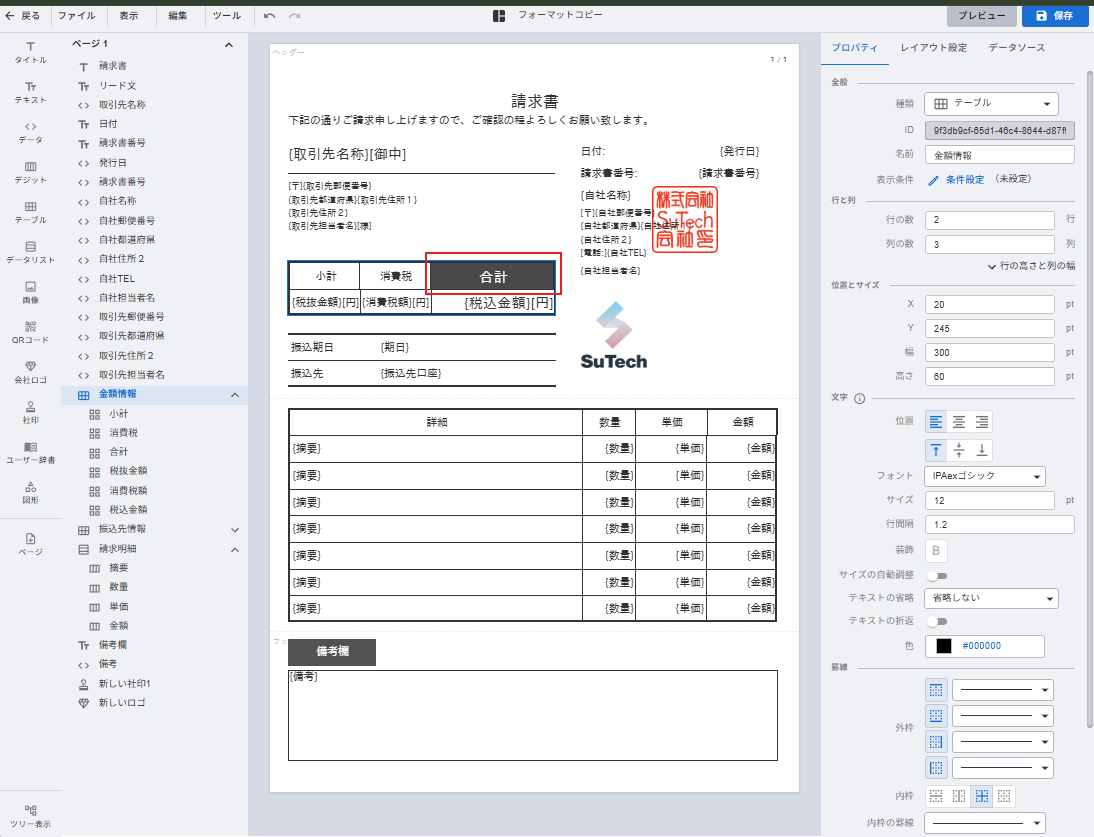
Task: Click the ツリー表示 icon
Action: (x=30, y=815)
